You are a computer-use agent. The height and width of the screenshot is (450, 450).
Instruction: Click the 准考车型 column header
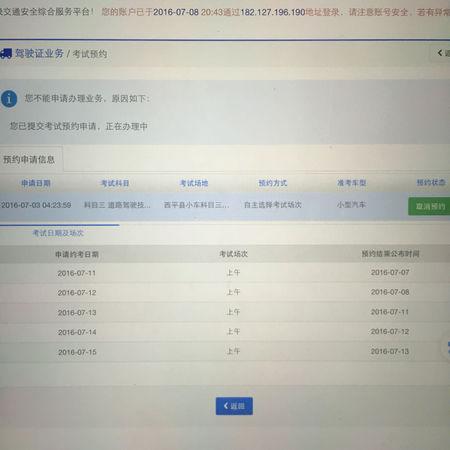(352, 183)
